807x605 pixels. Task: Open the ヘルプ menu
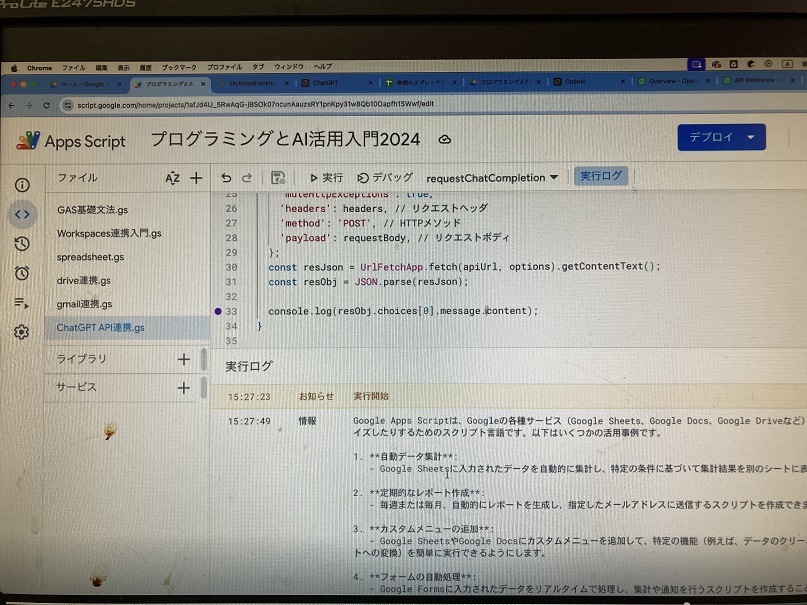pos(323,66)
